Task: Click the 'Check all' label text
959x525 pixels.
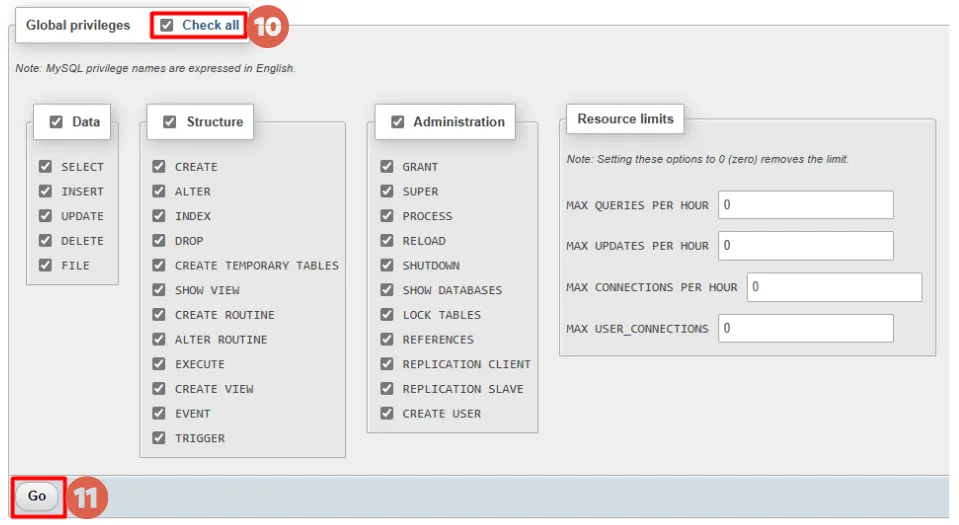Action: [210, 25]
